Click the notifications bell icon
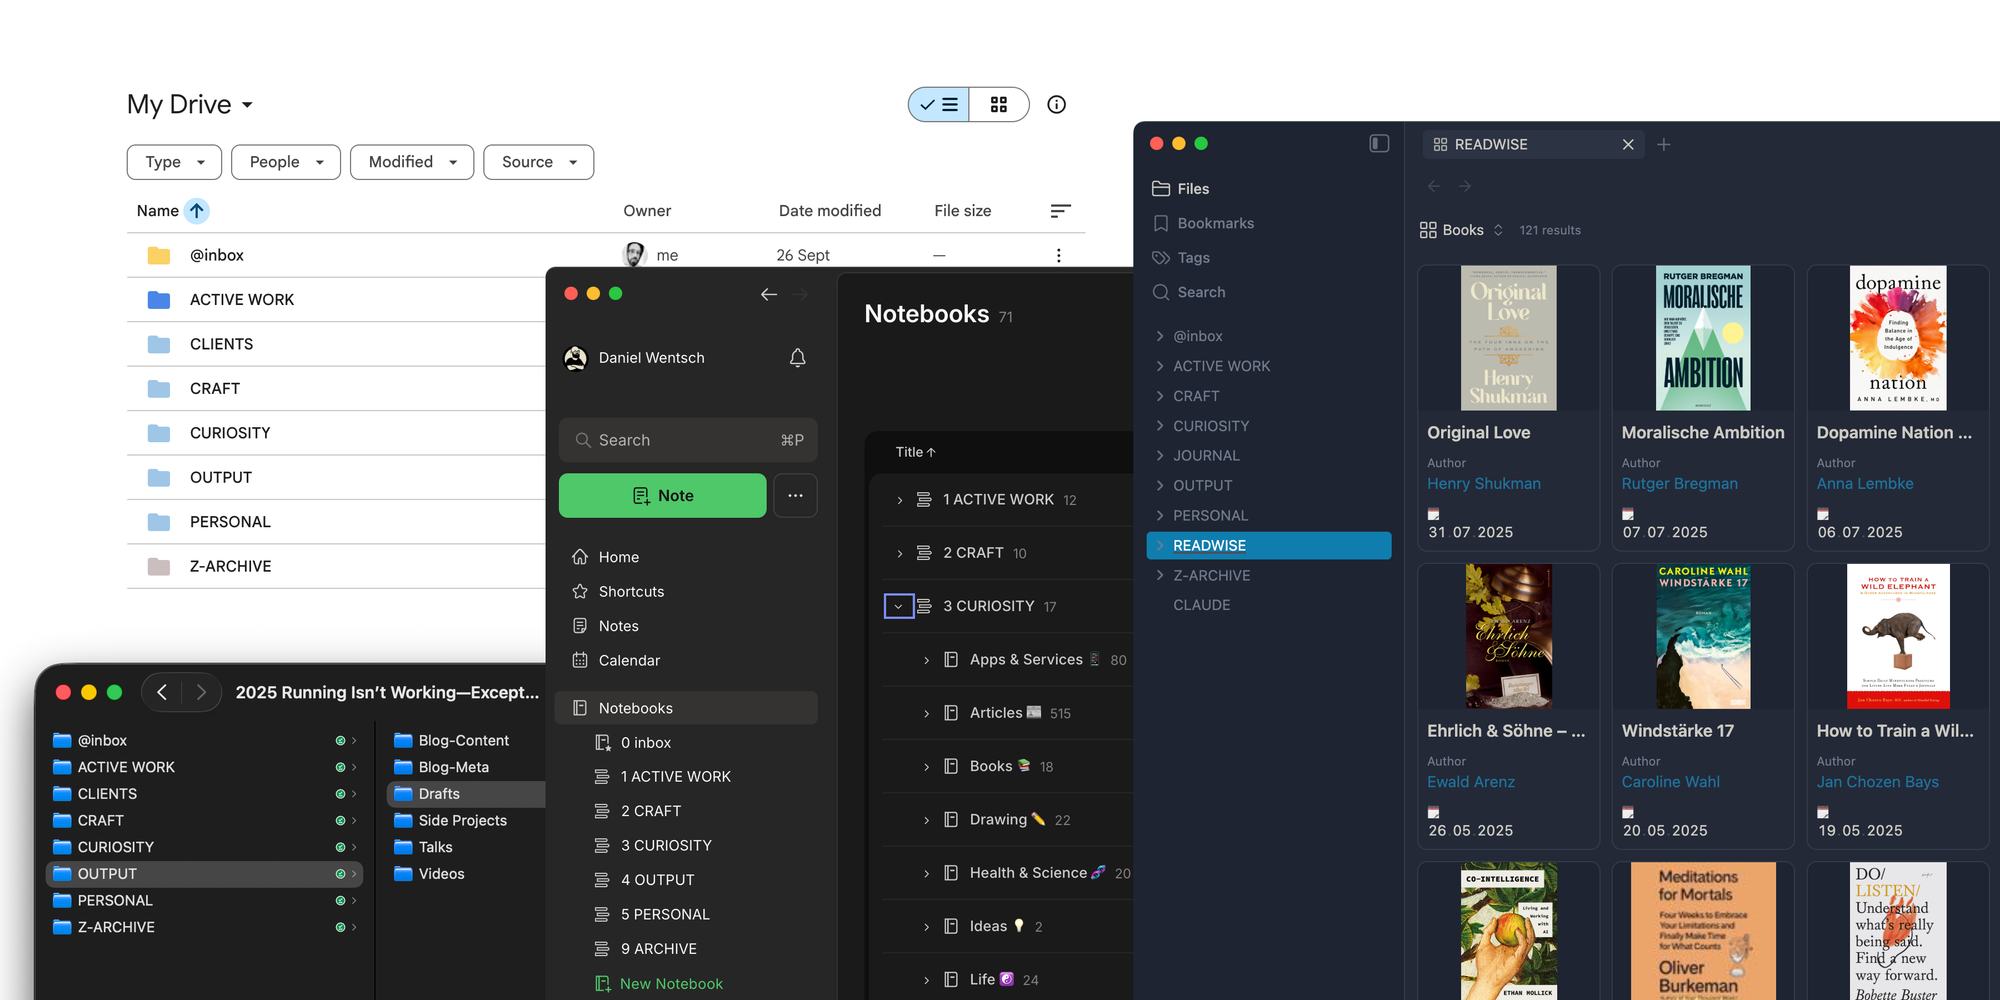Image resolution: width=2000 pixels, height=1000 pixels. click(x=797, y=358)
